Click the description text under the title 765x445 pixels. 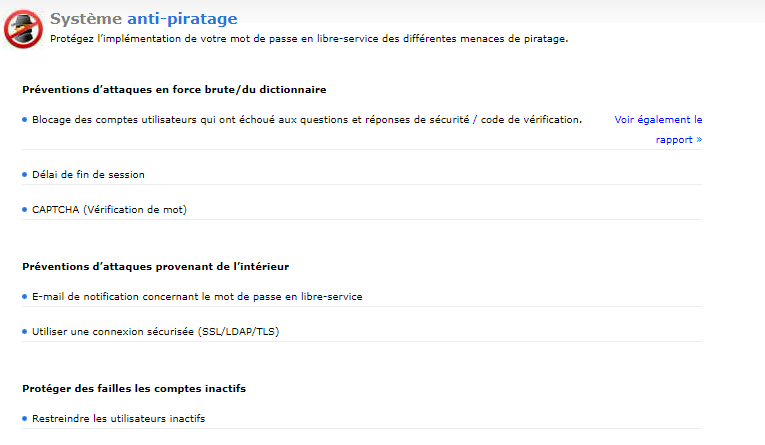click(x=308, y=39)
